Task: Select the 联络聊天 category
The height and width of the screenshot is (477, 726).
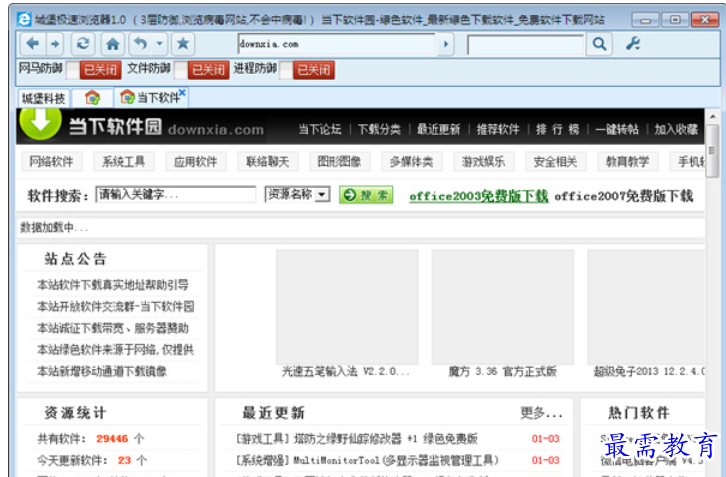Action: [x=268, y=162]
